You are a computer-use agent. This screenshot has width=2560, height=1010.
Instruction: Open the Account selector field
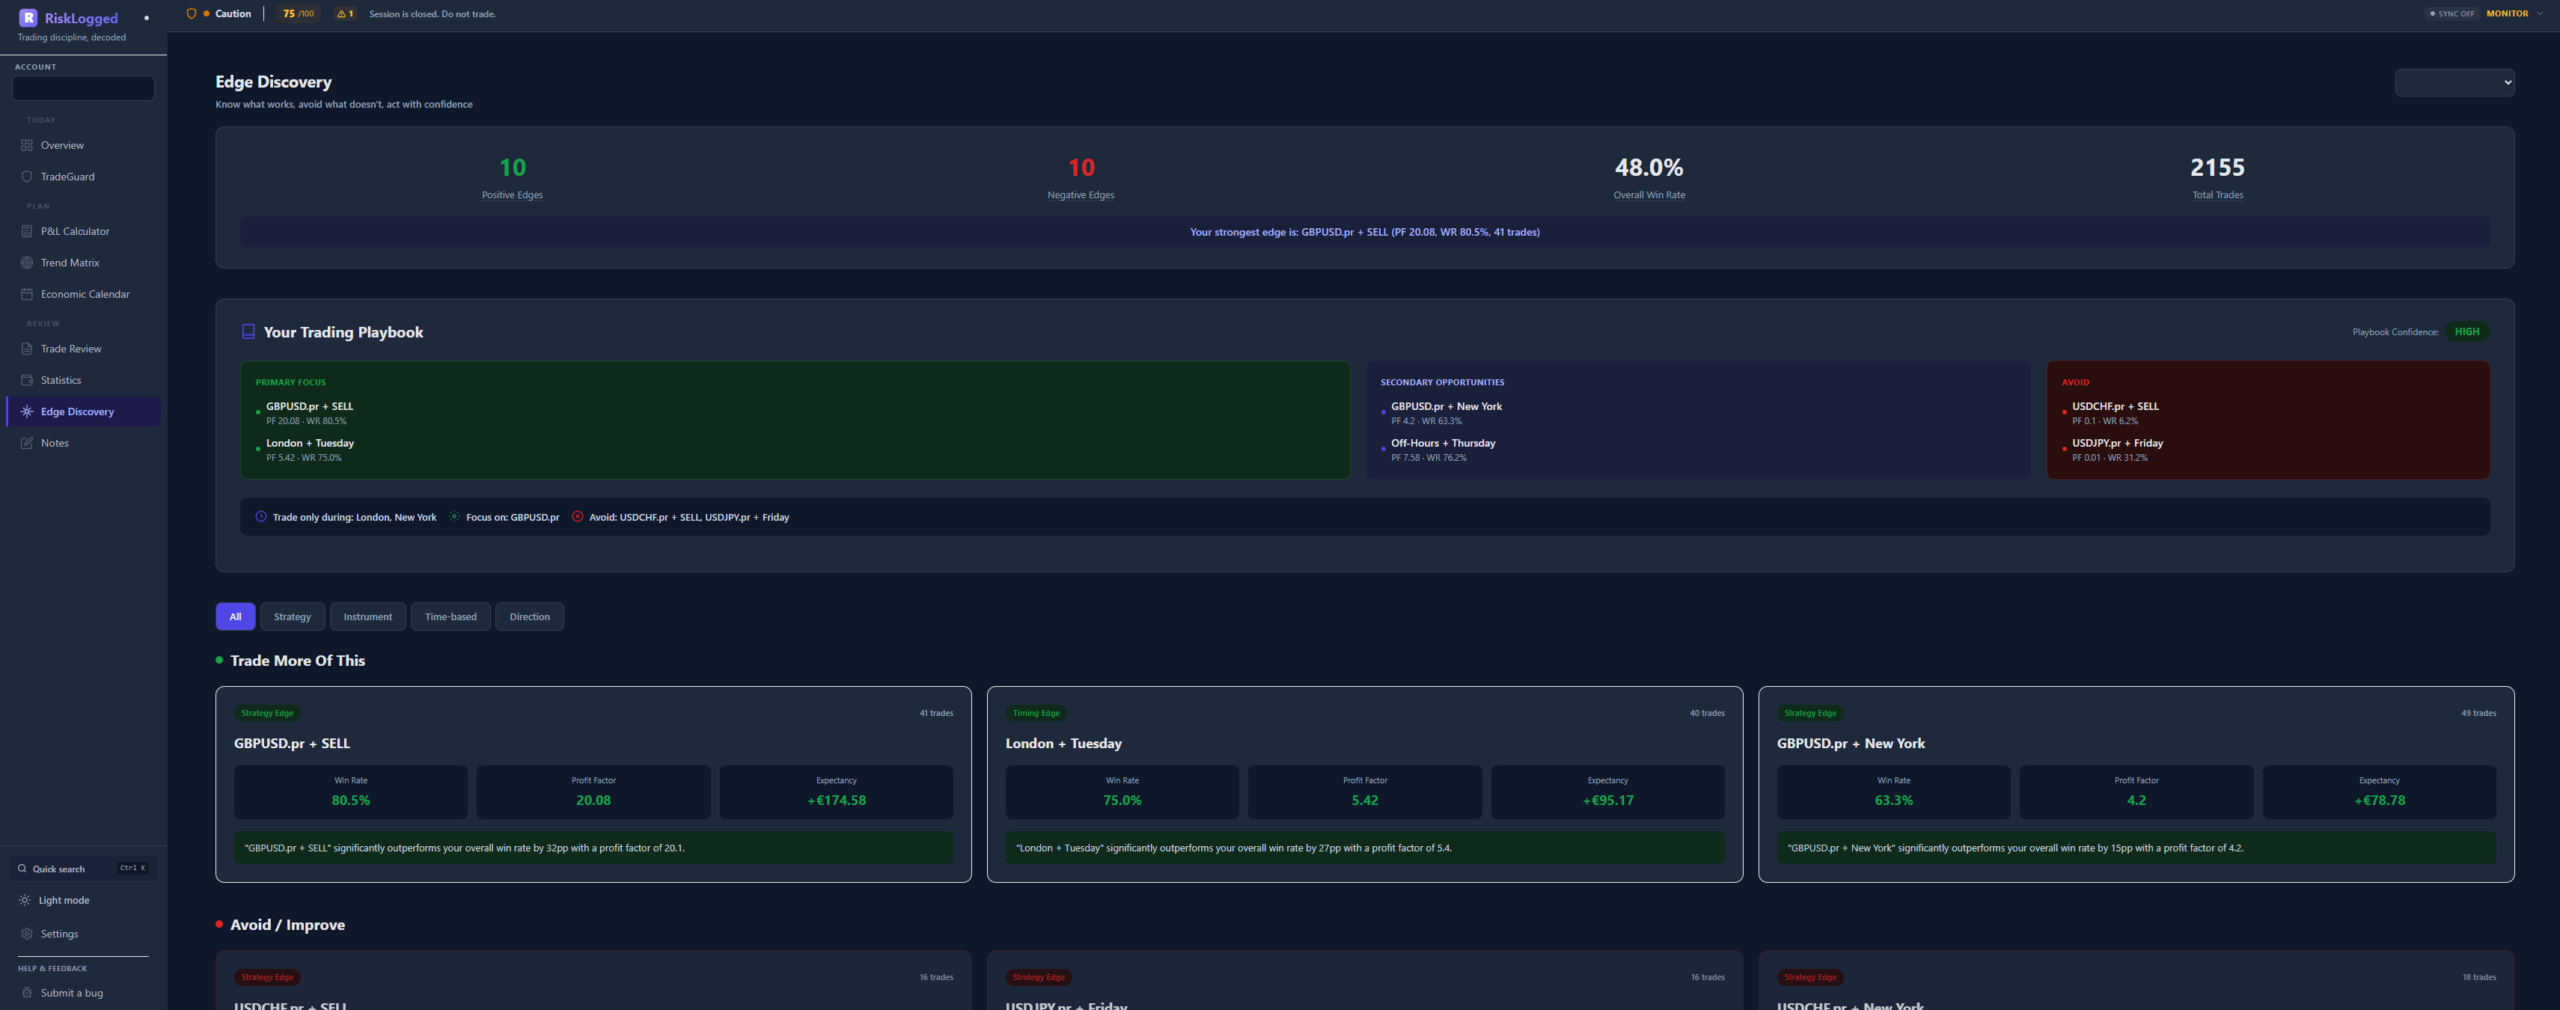pos(83,88)
